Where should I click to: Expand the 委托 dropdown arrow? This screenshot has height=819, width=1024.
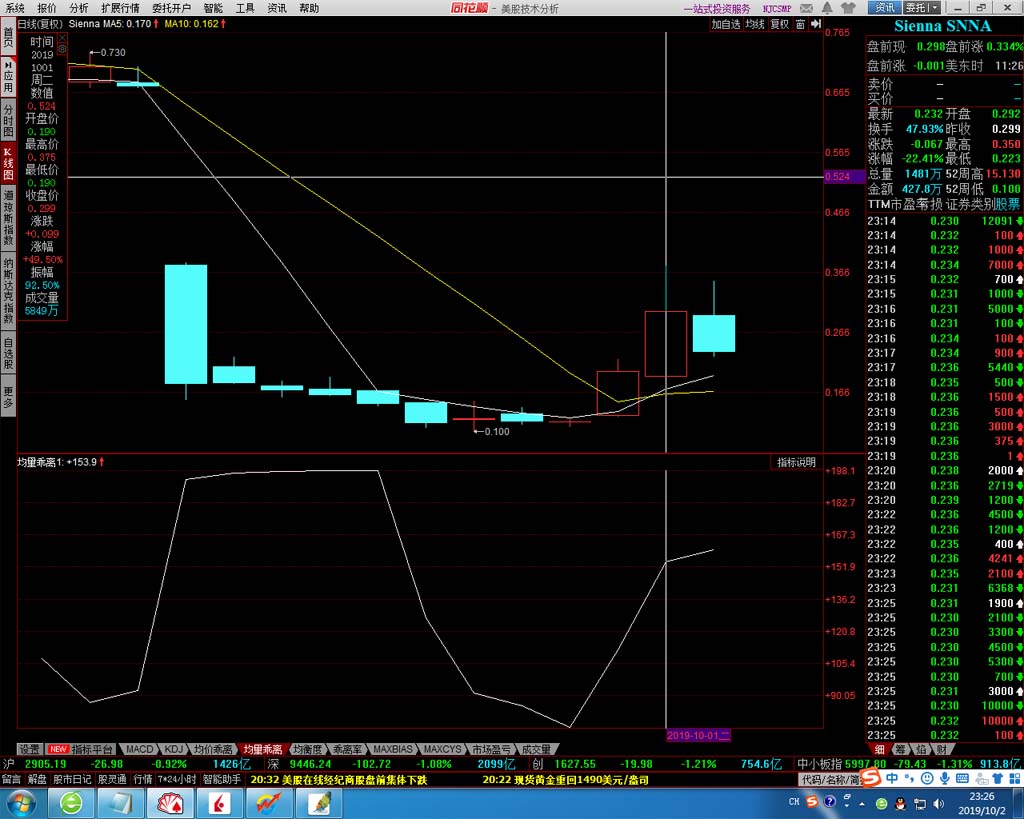tap(935, 8)
